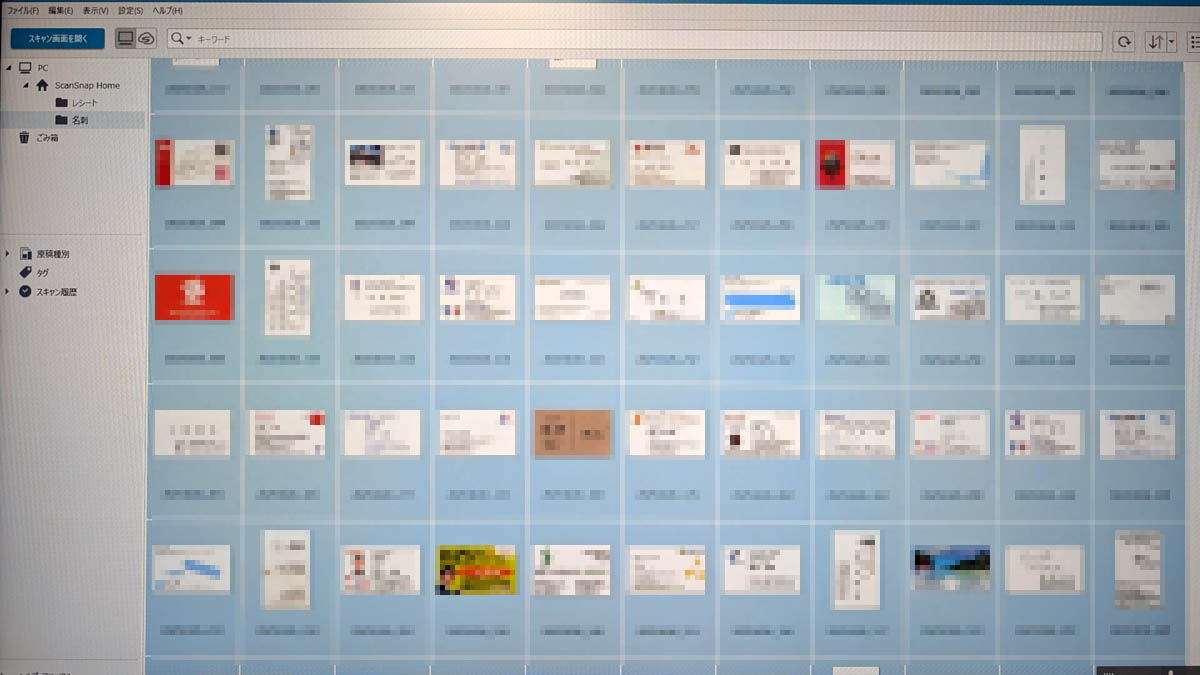Open the search magnifier options dropdown
The image size is (1200, 675).
(181, 39)
